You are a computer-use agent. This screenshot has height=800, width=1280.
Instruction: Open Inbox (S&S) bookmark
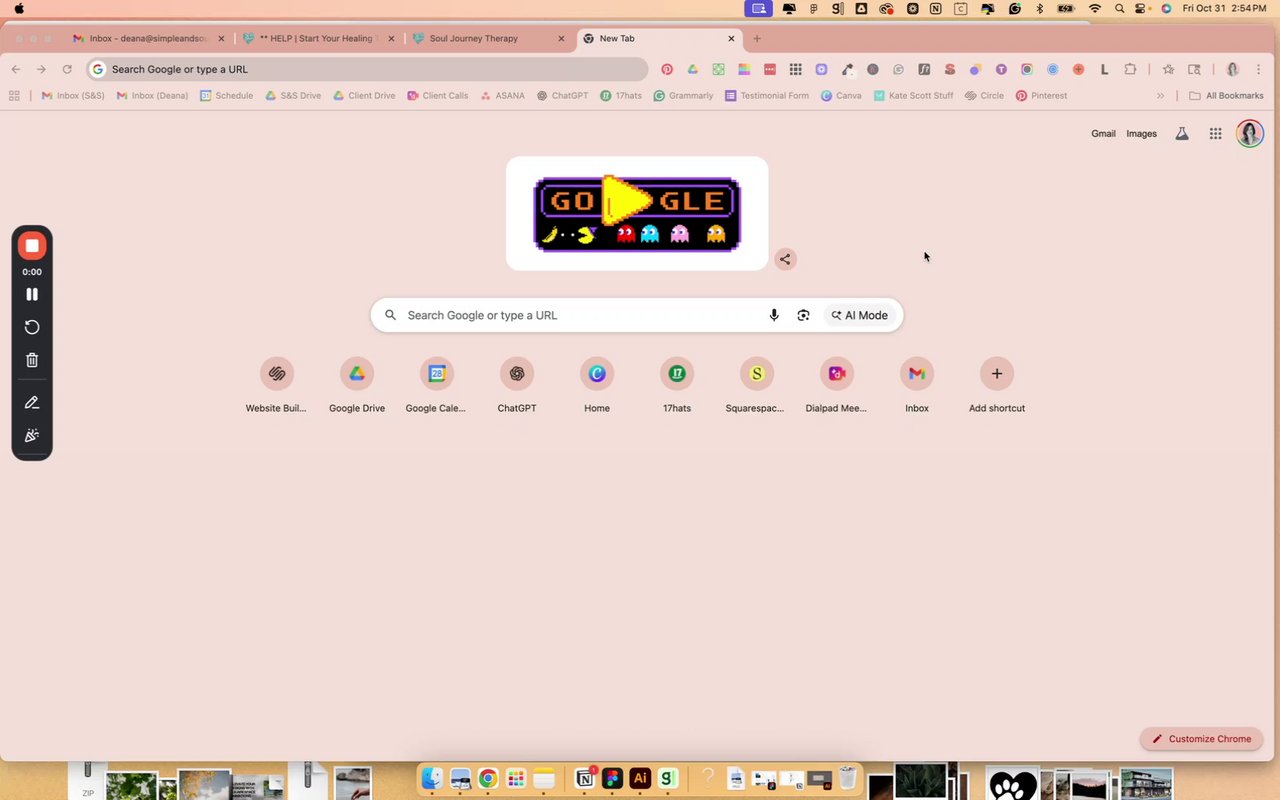[x=73, y=96]
